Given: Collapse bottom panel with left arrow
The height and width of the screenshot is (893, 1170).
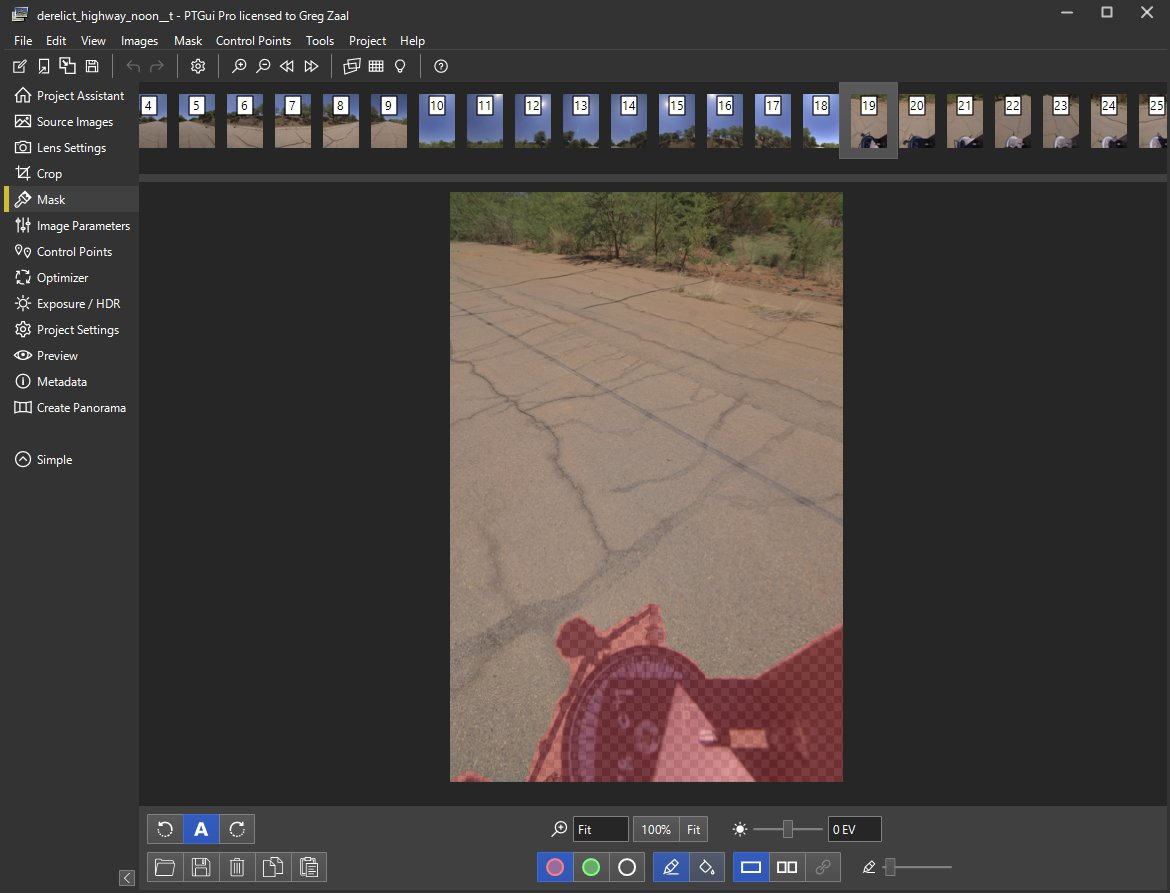Looking at the screenshot, I should [127, 877].
